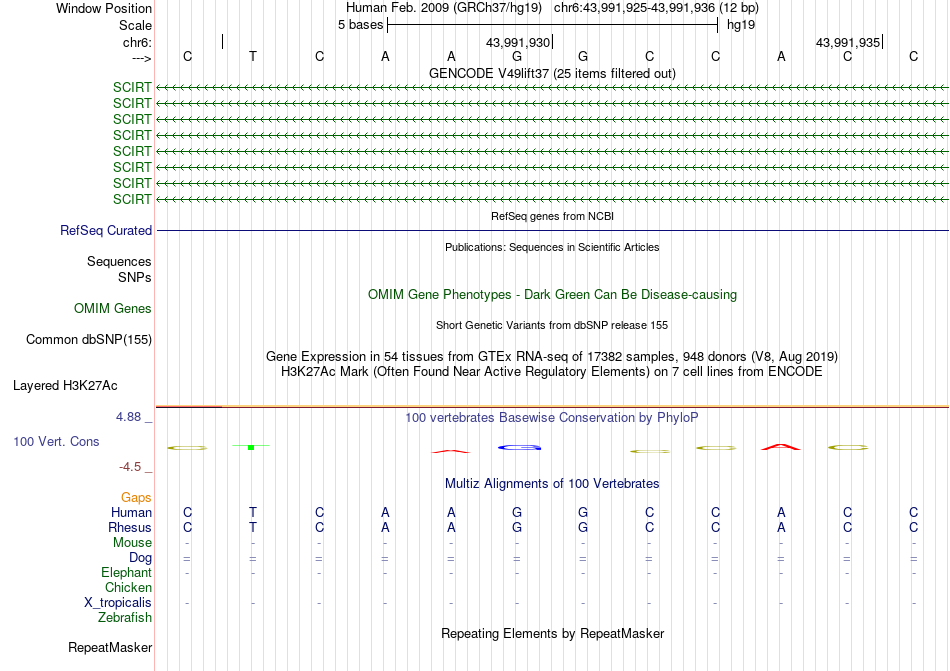Open 100 vertebrates Basewise Conservation by PhyloP title
Screen dimensions: 950x671
click(x=552, y=417)
